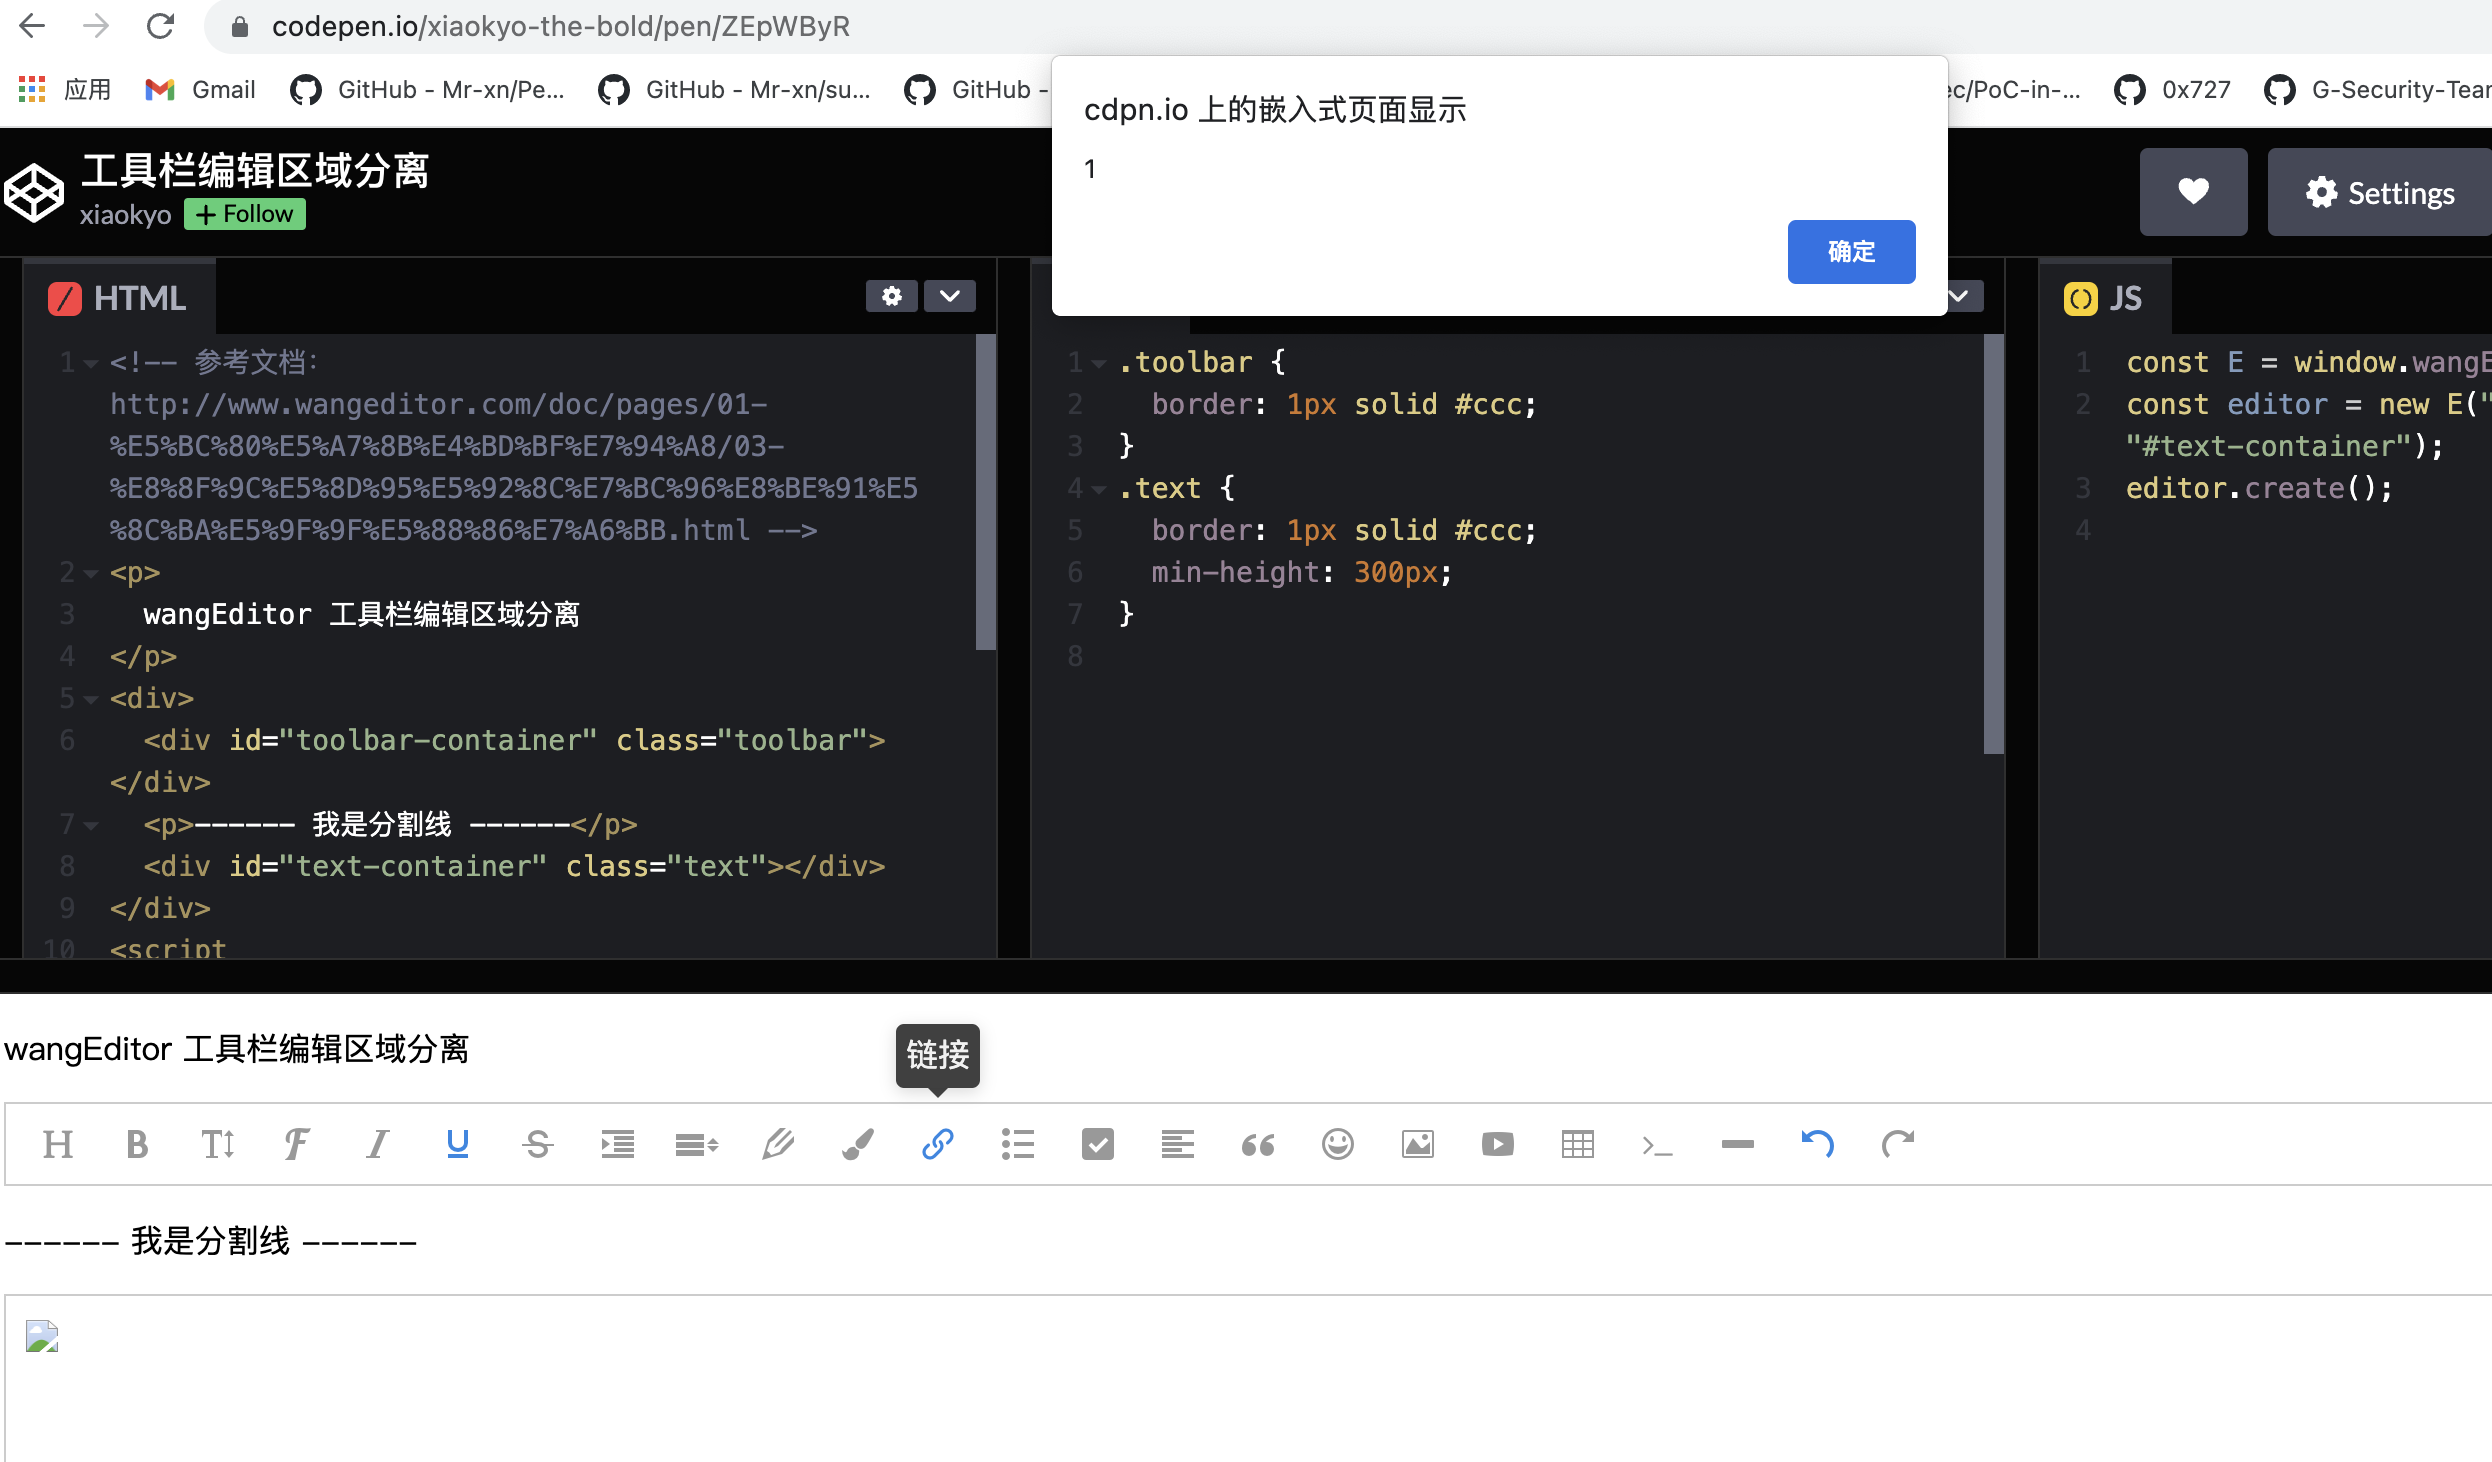This screenshot has height=1462, width=2492.
Task: Insert an image via toolbar
Action: [1418, 1144]
